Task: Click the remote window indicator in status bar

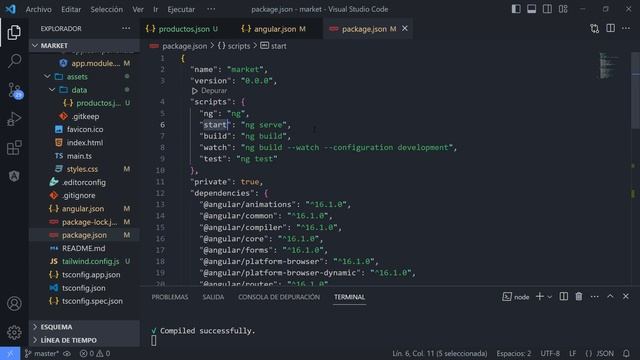Action: pos(10,353)
